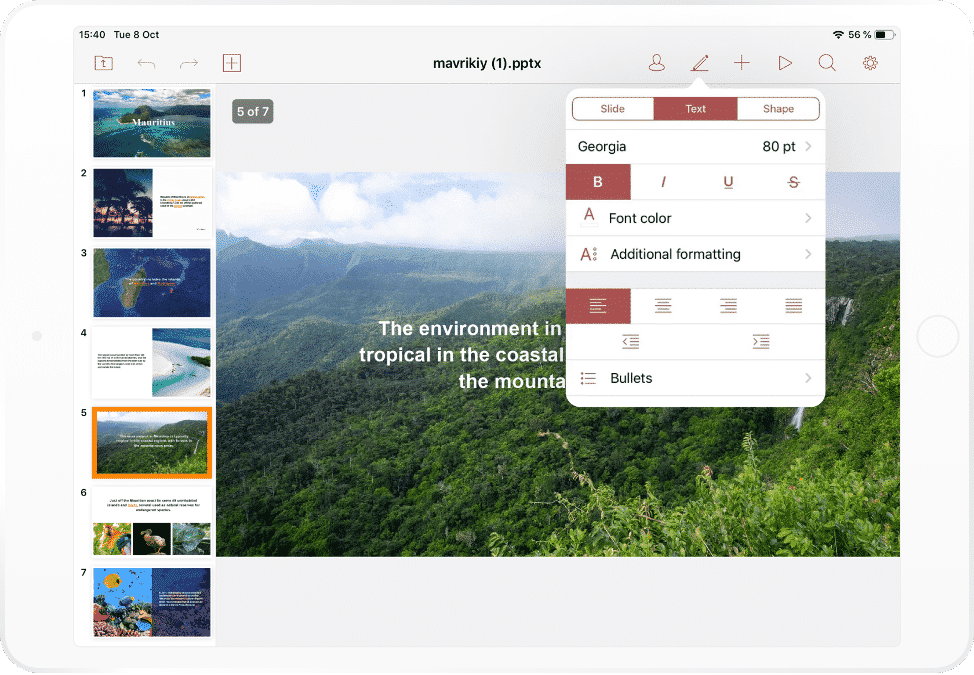The width and height of the screenshot is (974, 675).
Task: Open the Settings gear
Action: tap(870, 62)
